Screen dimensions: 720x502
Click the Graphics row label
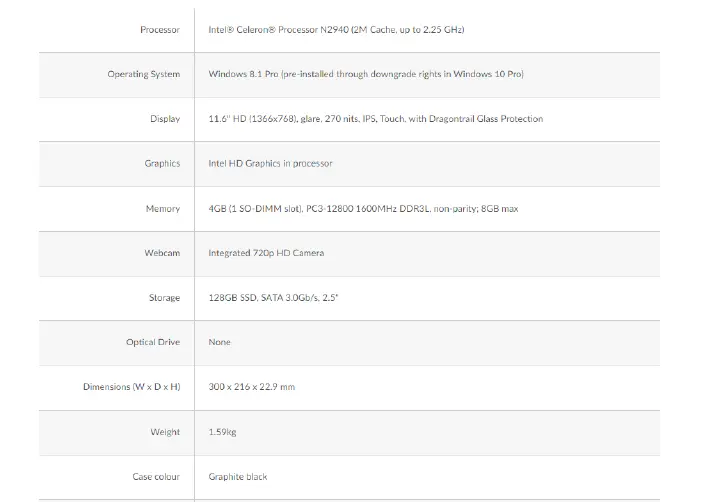162,164
